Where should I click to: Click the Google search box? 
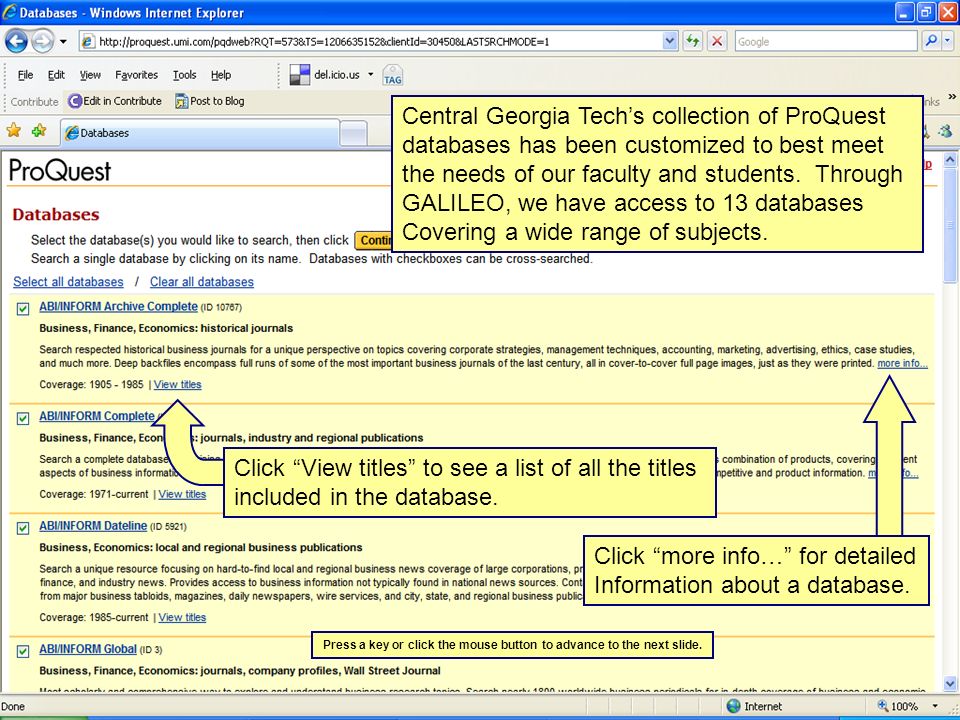coord(825,42)
